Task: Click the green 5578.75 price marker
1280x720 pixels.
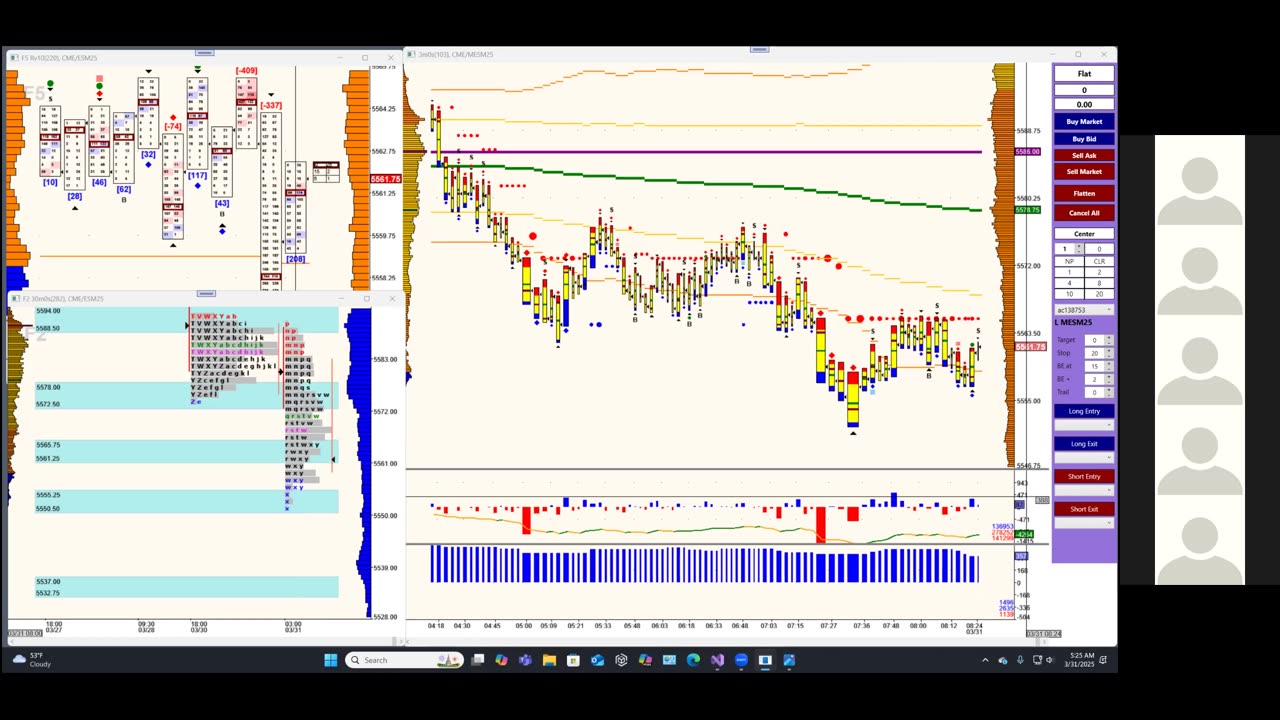Action: coord(1028,210)
